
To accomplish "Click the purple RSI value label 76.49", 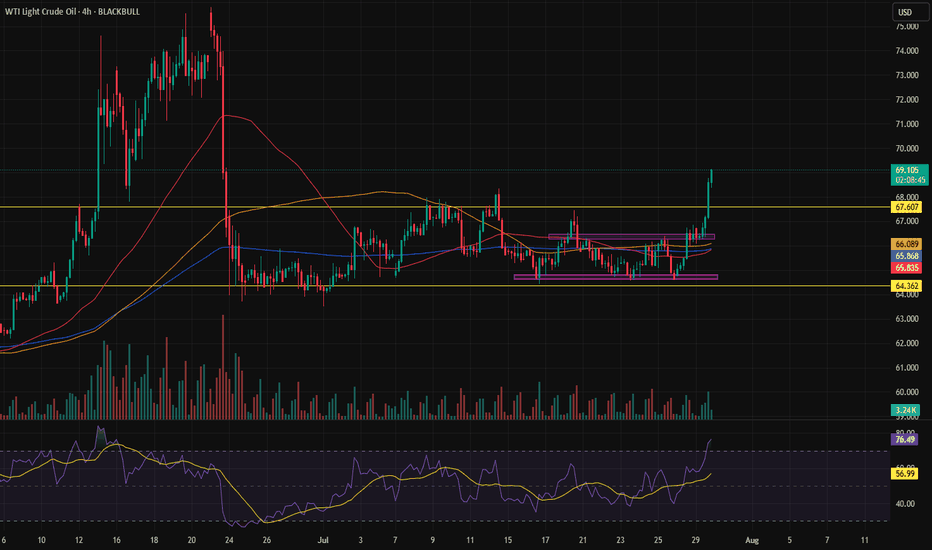I will click(x=905, y=439).
